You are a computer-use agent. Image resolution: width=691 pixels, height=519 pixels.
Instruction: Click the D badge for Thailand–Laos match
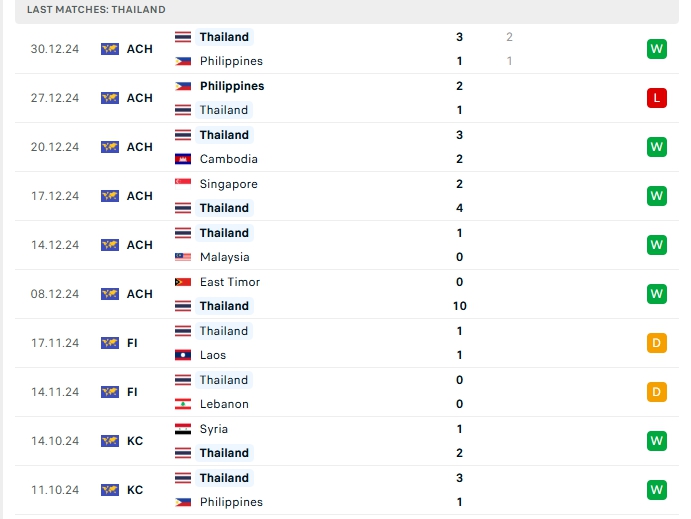656,343
